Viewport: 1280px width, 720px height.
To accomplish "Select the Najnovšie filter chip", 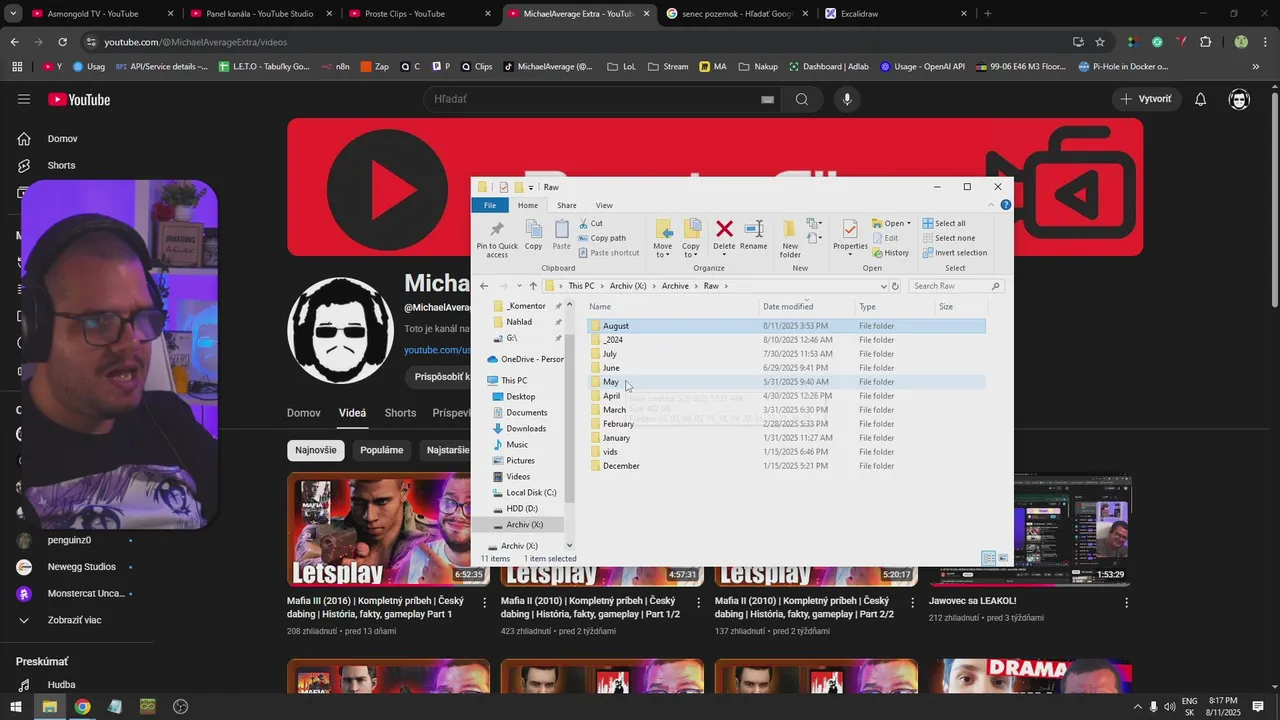I will point(316,450).
